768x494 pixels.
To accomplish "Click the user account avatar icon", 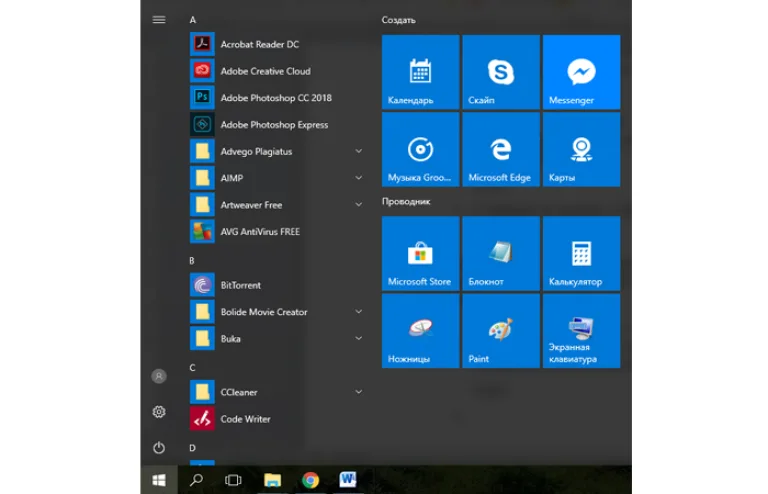I will tap(159, 376).
